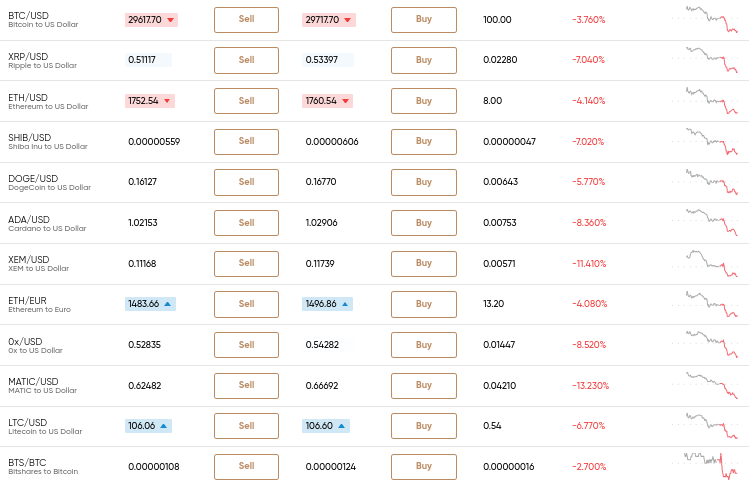Click the blue up arrow on LTC/USD buy price
This screenshot has width=749, height=483.
click(342, 426)
